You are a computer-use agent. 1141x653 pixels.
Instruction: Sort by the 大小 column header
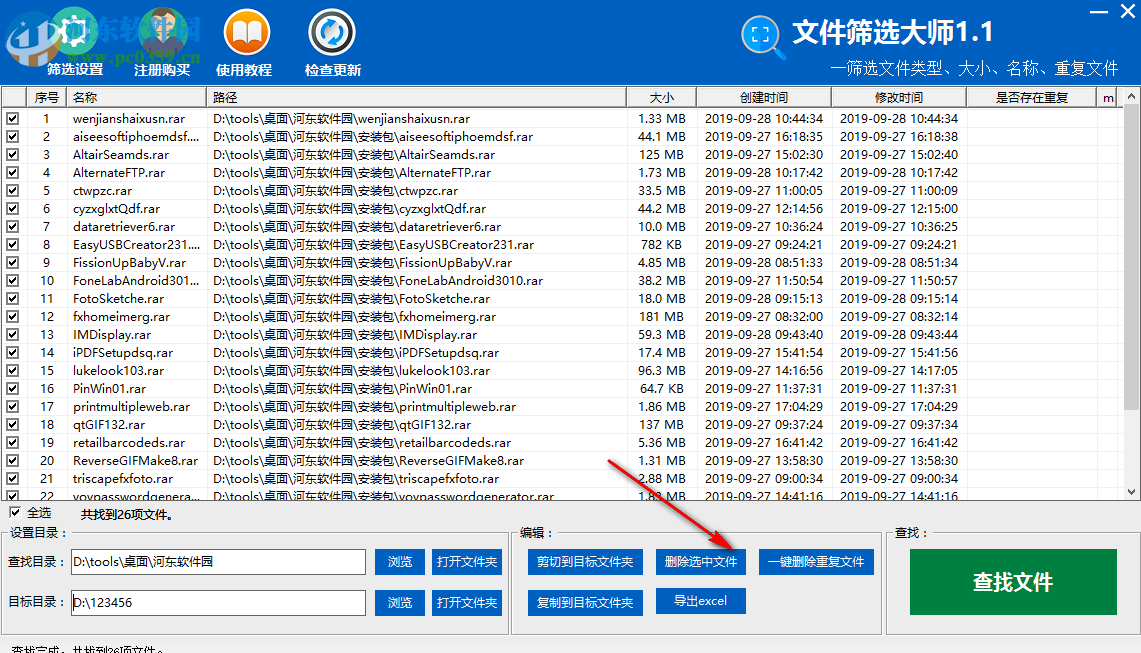point(661,97)
